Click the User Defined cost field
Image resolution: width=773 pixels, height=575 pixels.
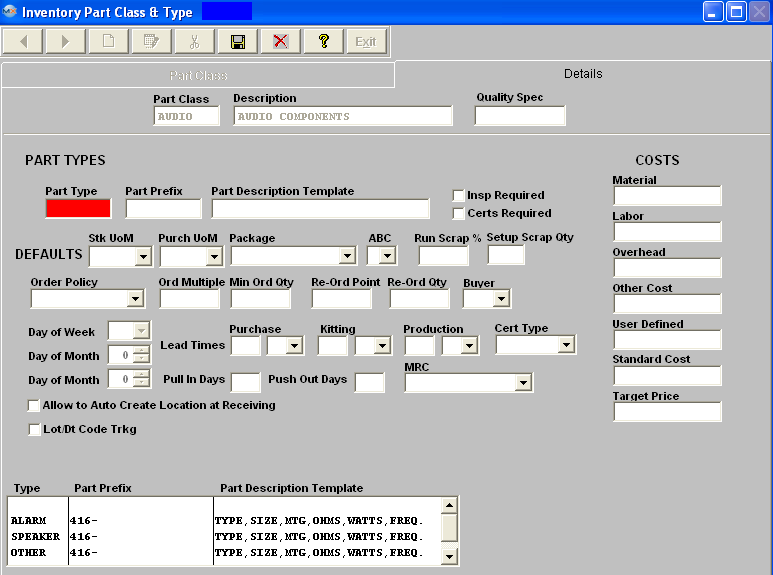668,340
